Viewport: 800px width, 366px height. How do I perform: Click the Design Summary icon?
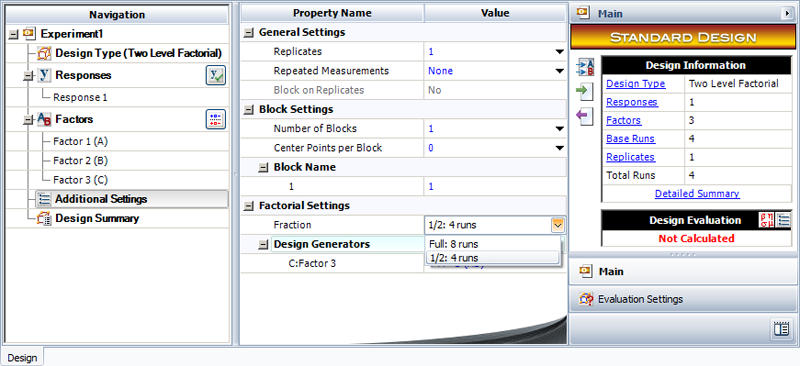point(44,219)
